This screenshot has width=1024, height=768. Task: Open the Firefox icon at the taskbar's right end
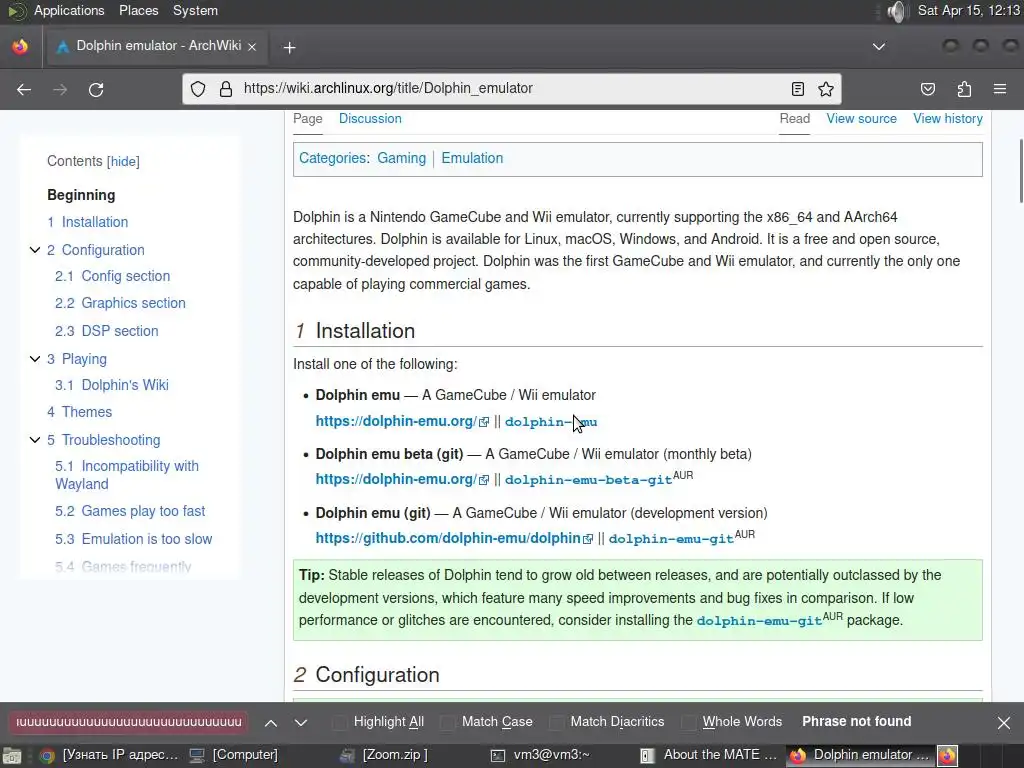947,756
